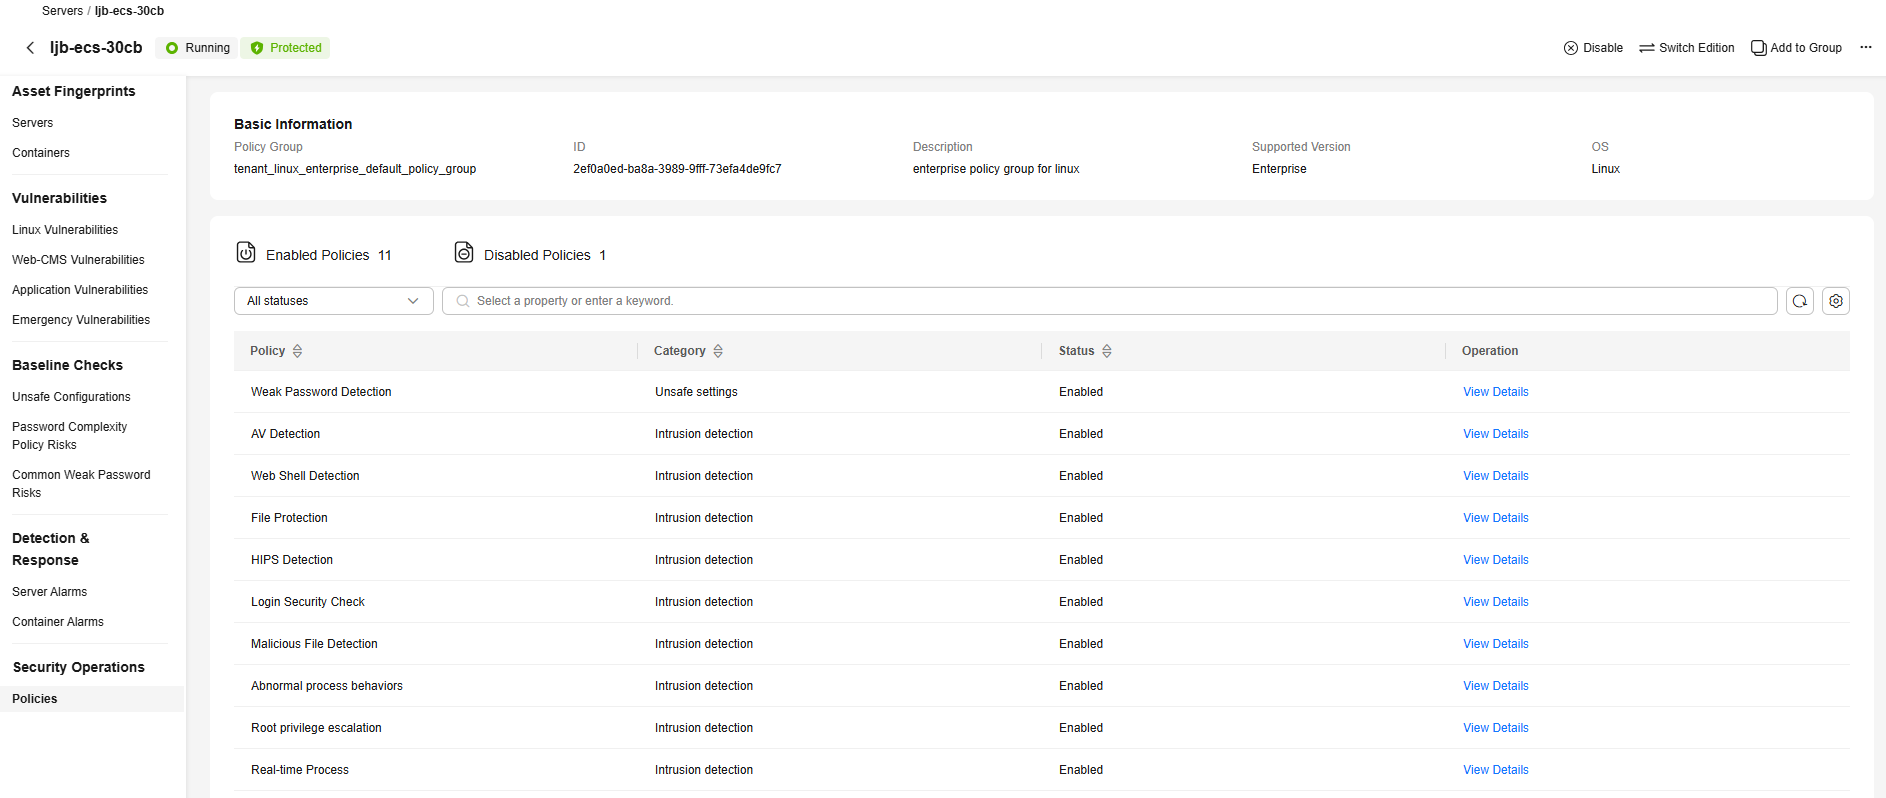The width and height of the screenshot is (1886, 798).
Task: Click the policy keyword search field
Action: pos(1110,301)
